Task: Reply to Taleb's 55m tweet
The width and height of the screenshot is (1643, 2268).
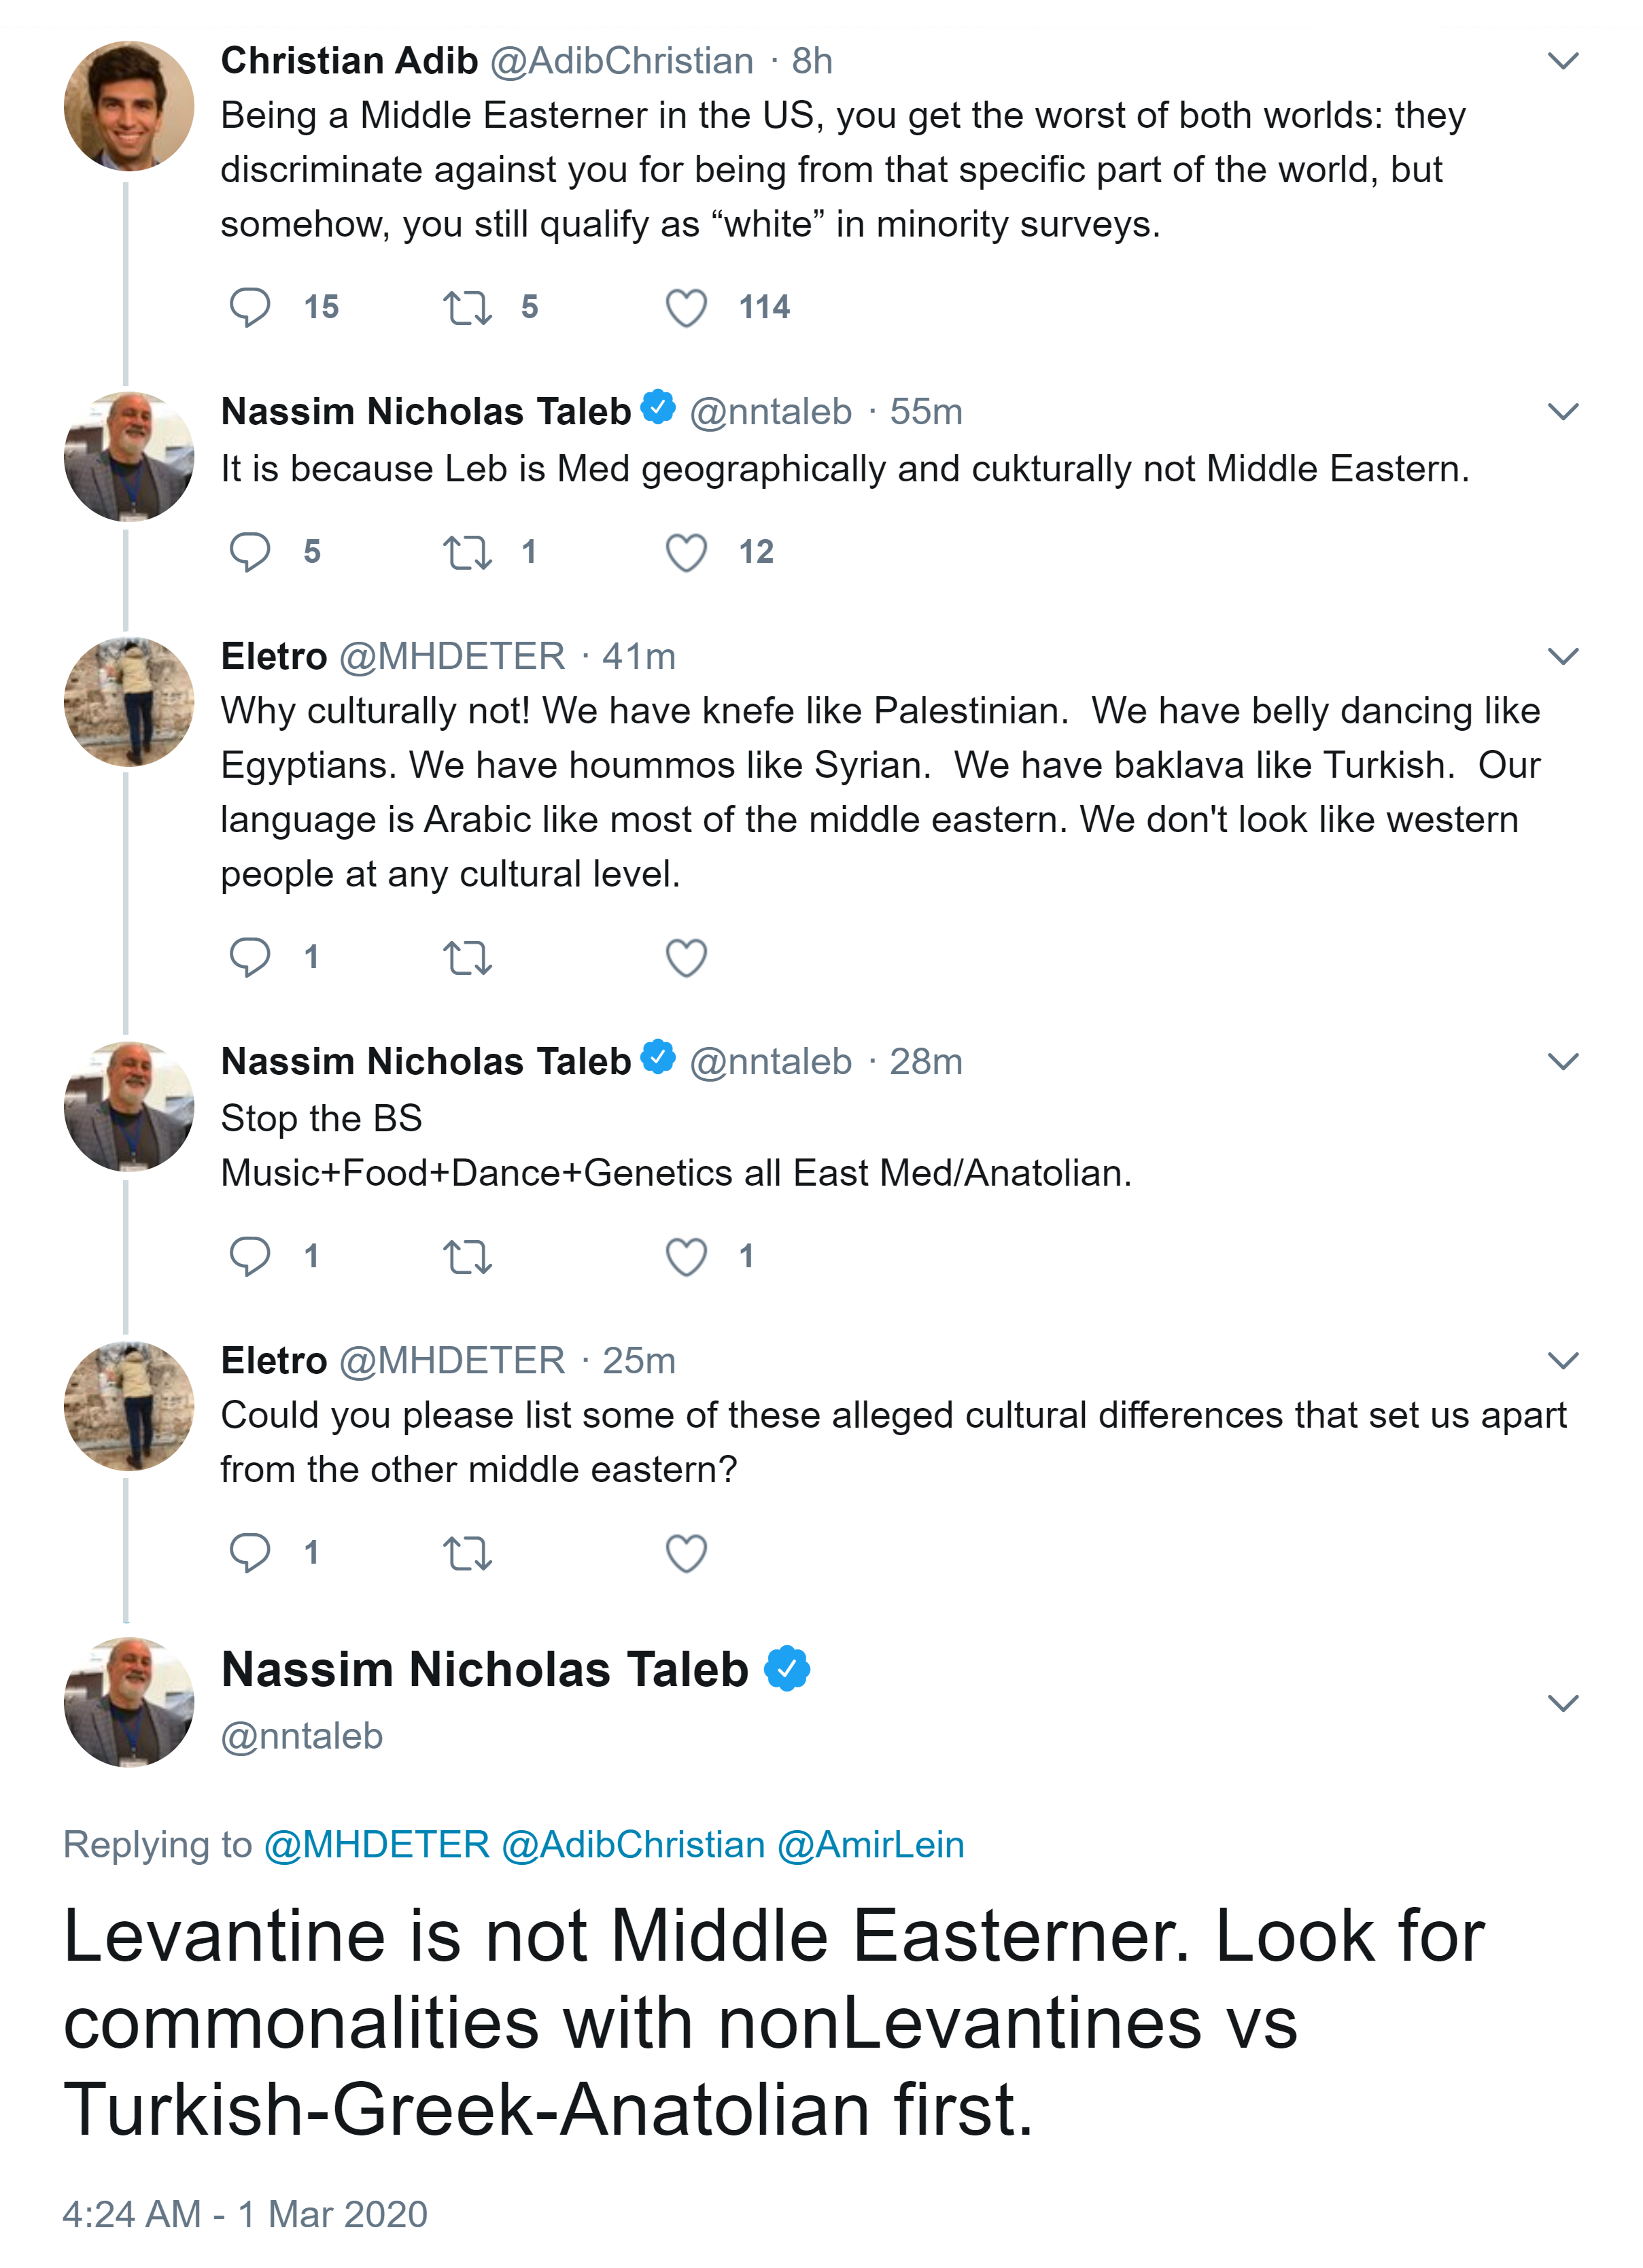Action: pyautogui.click(x=249, y=552)
